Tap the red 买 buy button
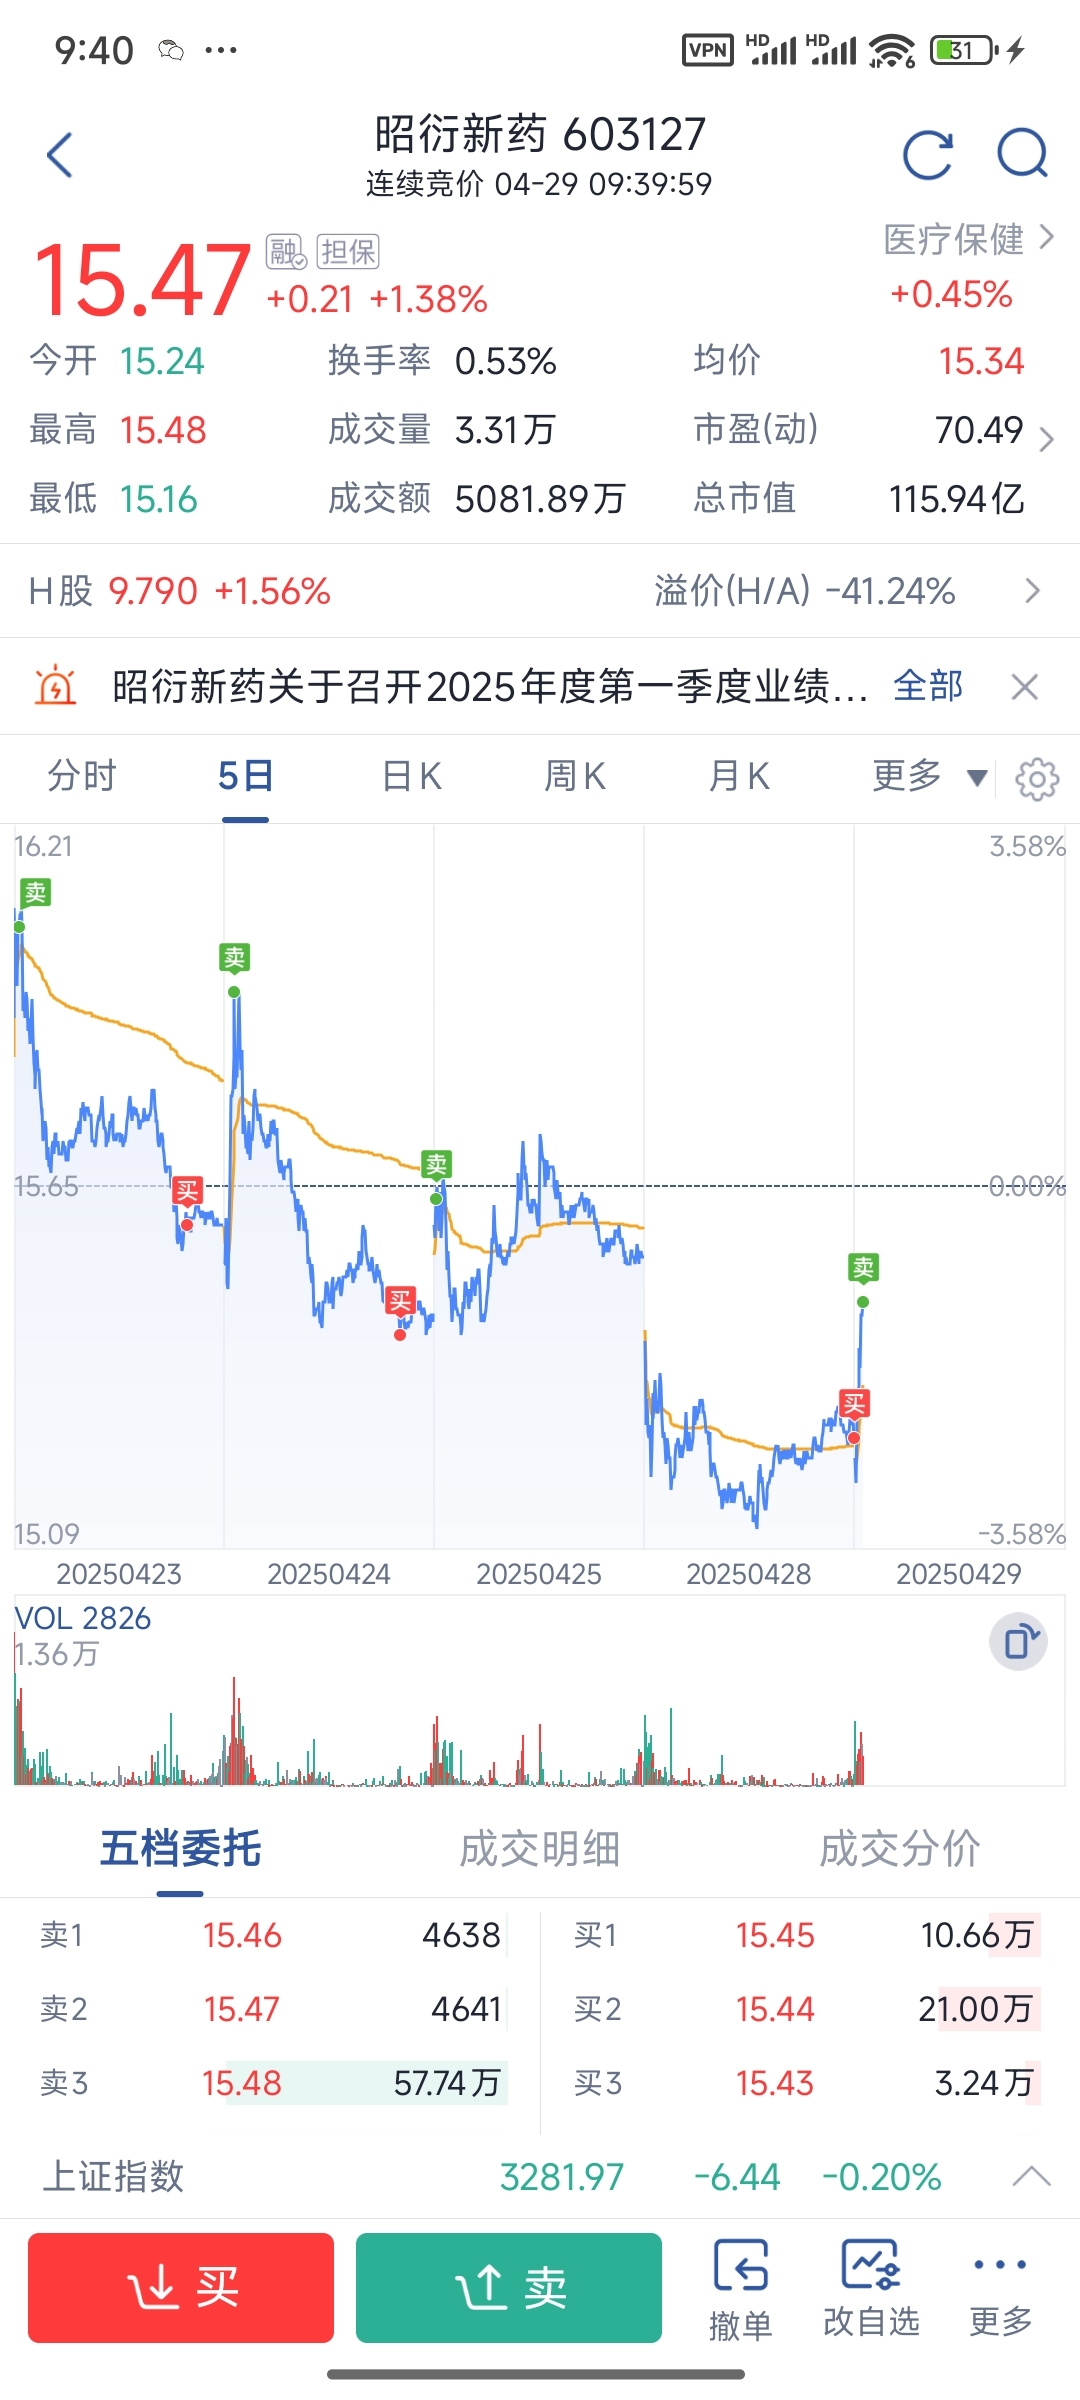The height and width of the screenshot is (2400, 1080). tap(181, 2288)
